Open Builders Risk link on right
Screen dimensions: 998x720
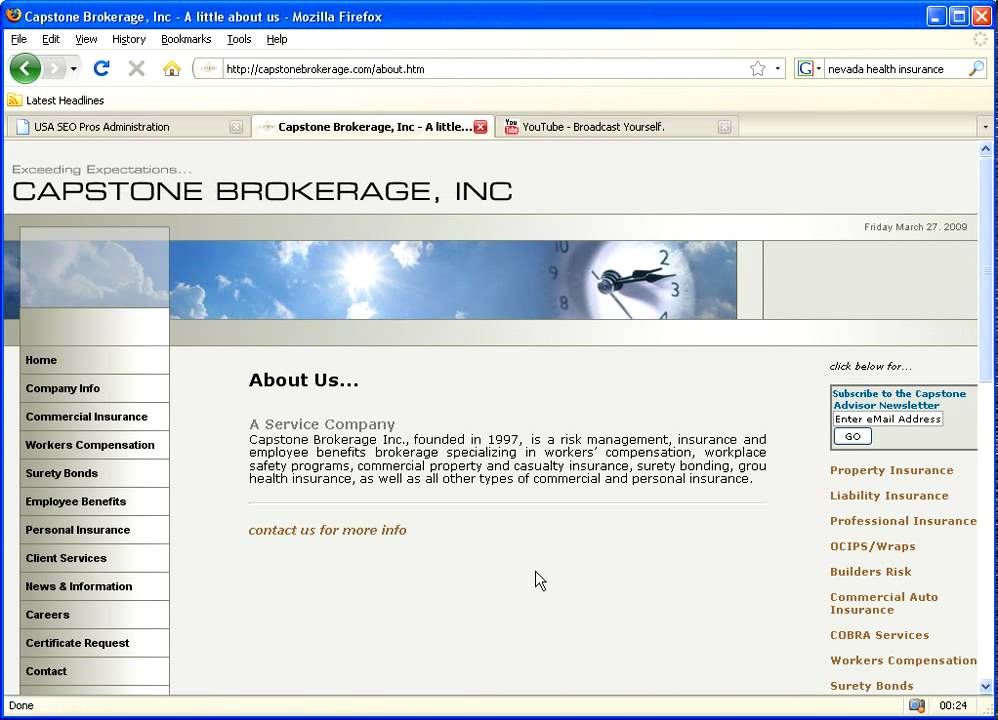[x=870, y=572]
